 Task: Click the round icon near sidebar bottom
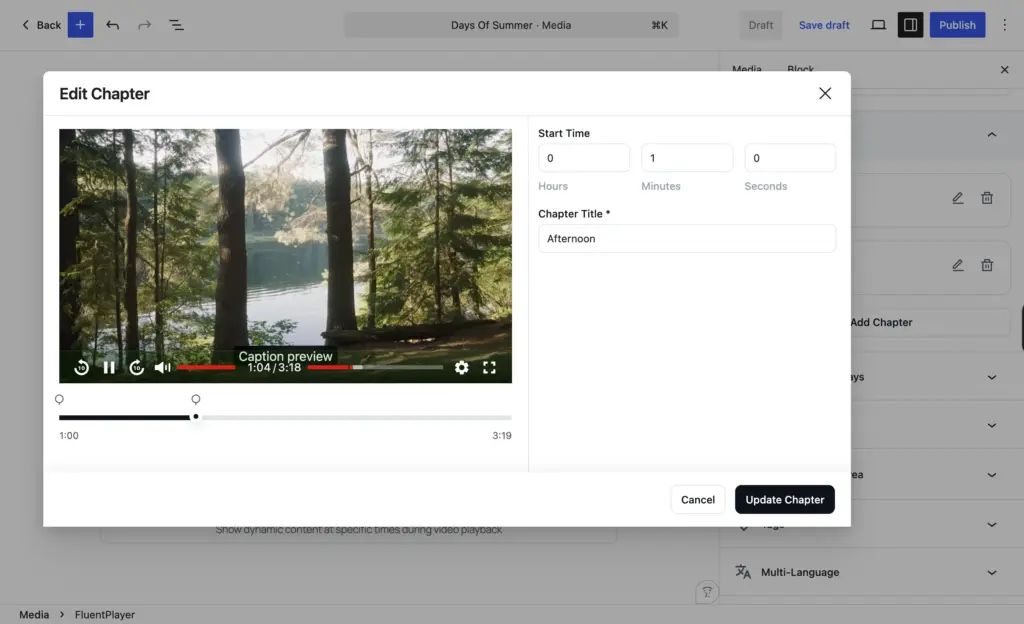click(707, 592)
